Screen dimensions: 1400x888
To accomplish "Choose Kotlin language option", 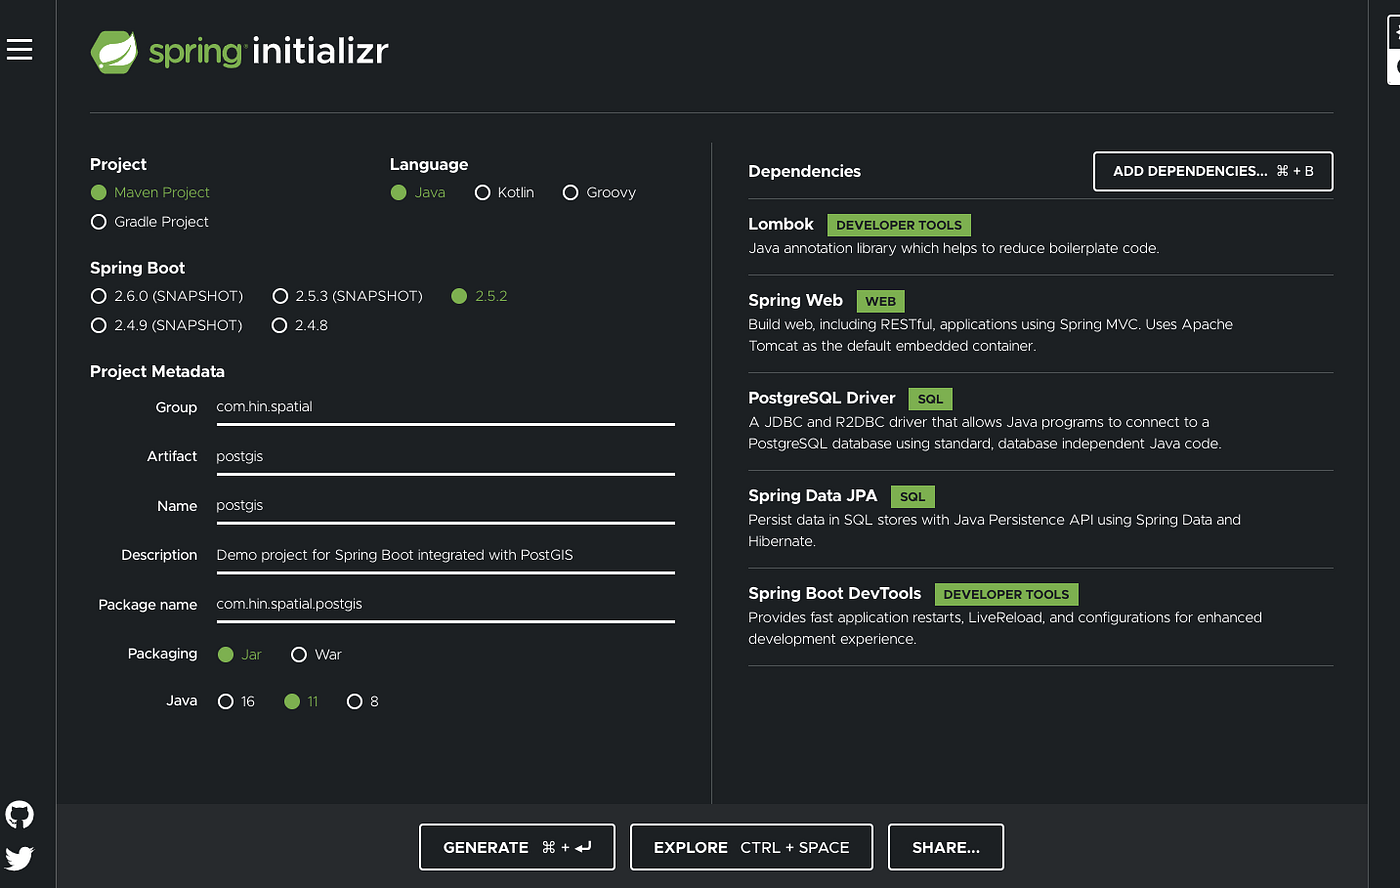I will click(504, 192).
